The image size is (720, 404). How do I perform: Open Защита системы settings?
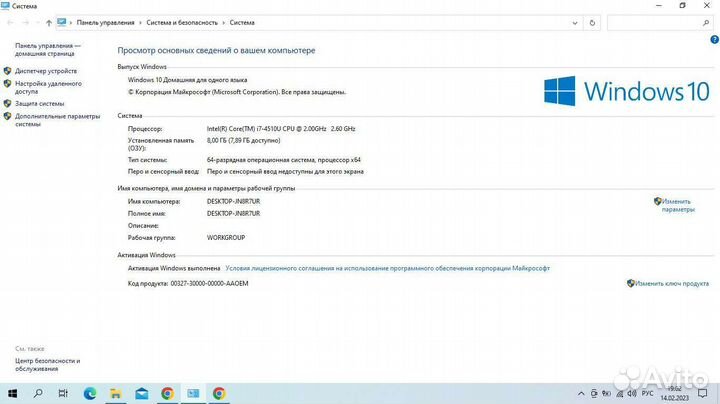click(39, 104)
